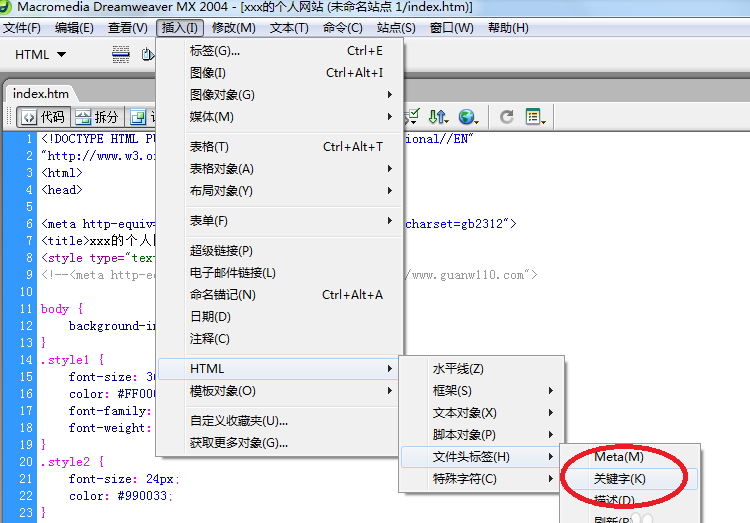Select the index.htm document tab

point(41,93)
